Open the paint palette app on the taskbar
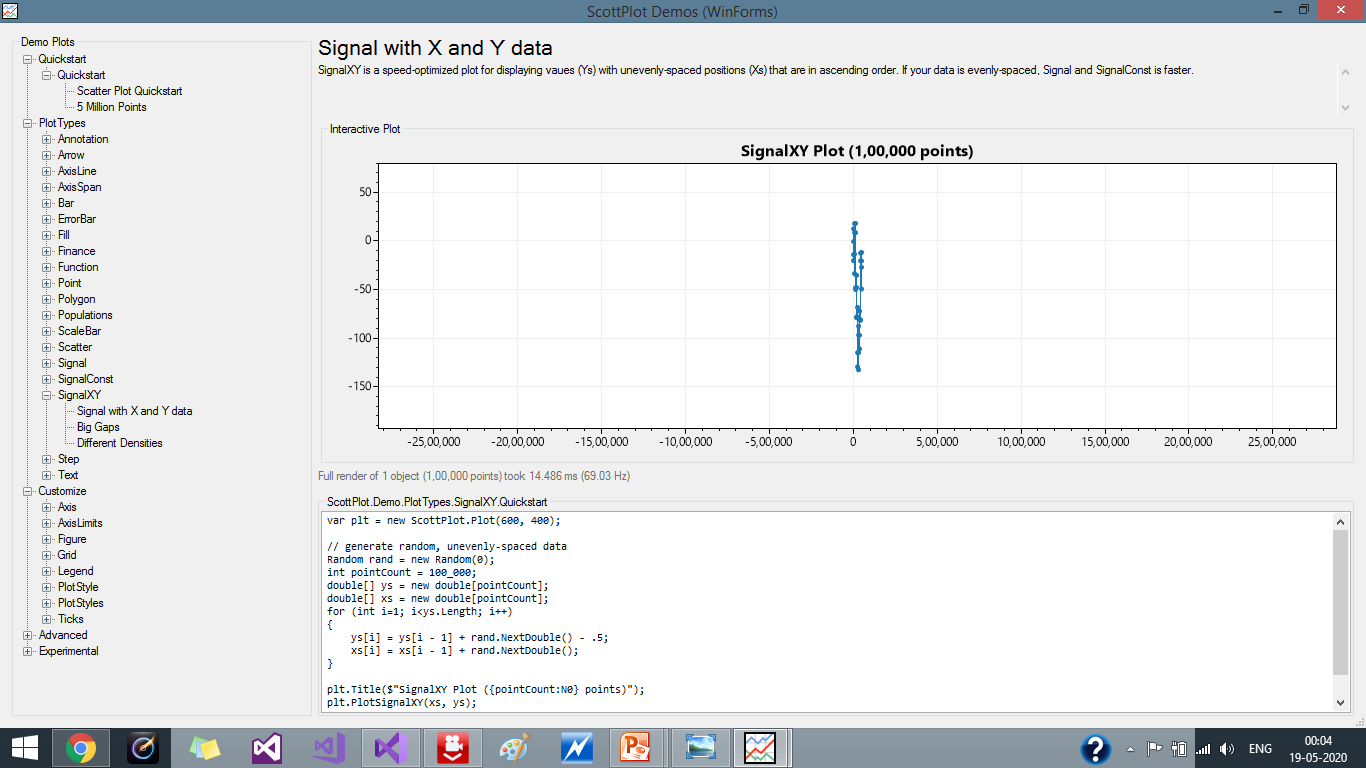This screenshot has height=768, width=1366. click(513, 747)
